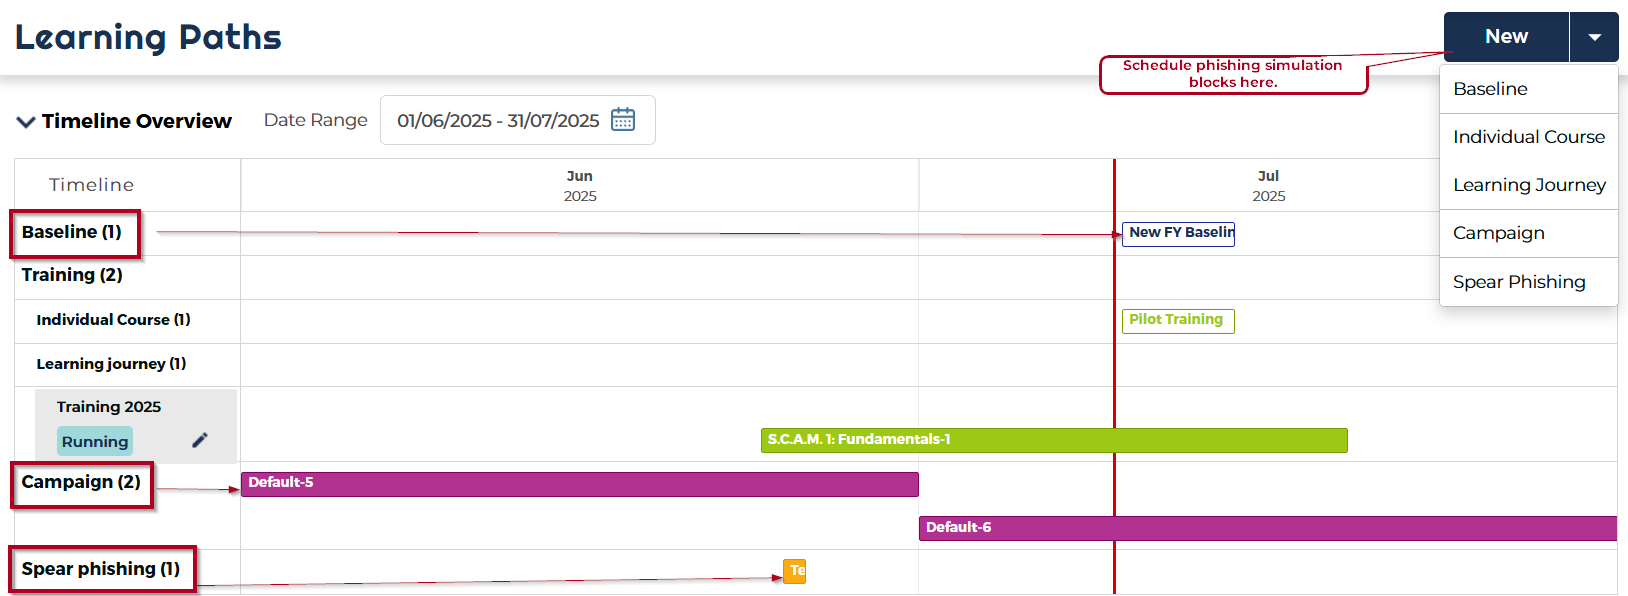Collapse the Timeline Overview chevron
Viewport: 1628px width, 596px height.
tap(26, 122)
